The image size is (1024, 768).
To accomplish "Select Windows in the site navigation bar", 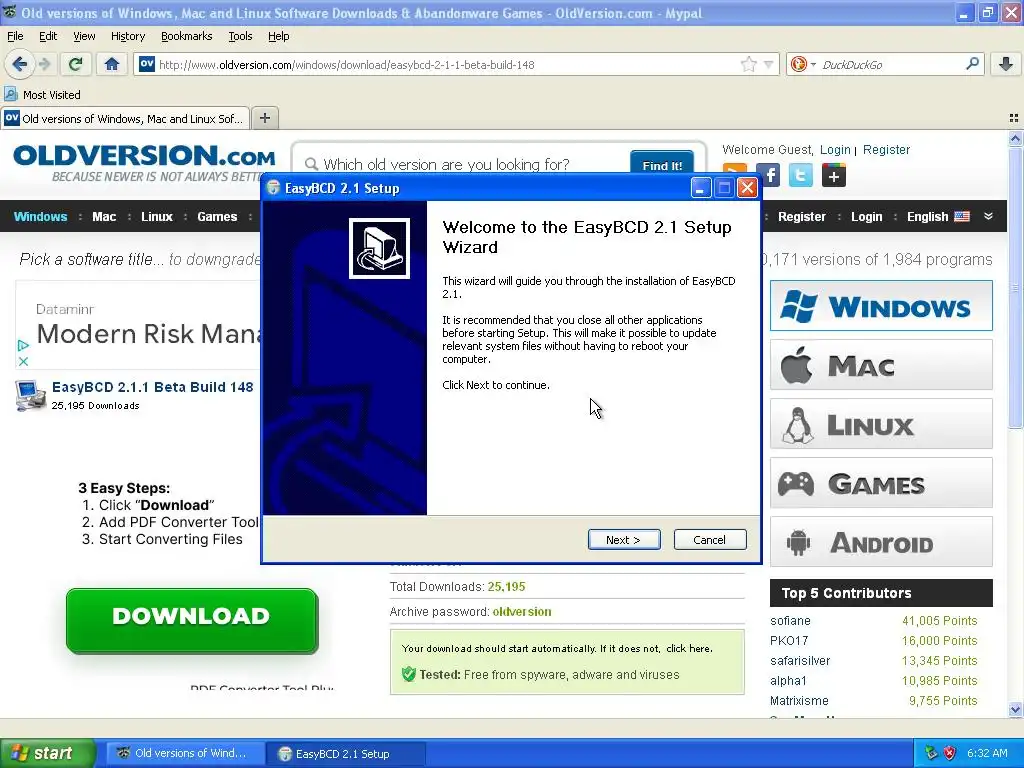I will click(40, 217).
